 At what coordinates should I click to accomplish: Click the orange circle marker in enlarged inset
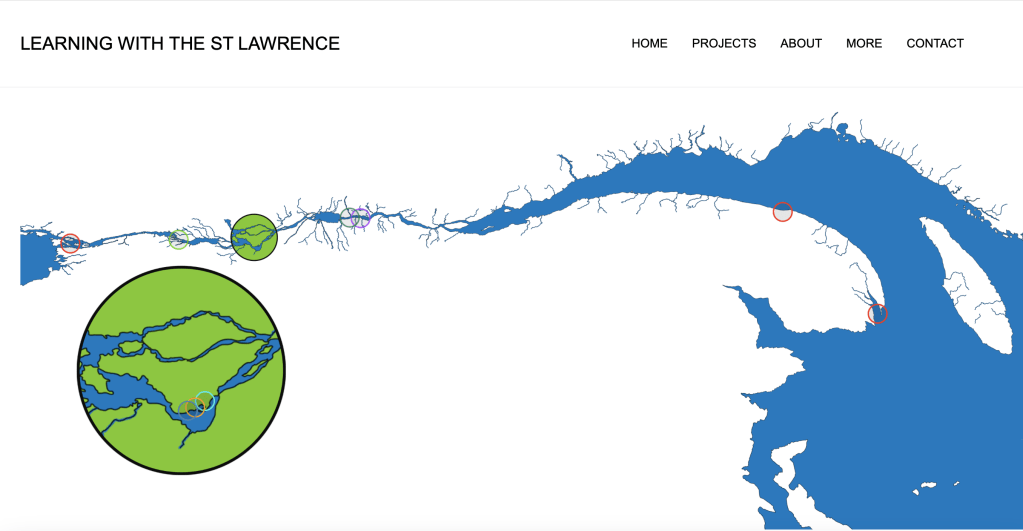click(197, 407)
